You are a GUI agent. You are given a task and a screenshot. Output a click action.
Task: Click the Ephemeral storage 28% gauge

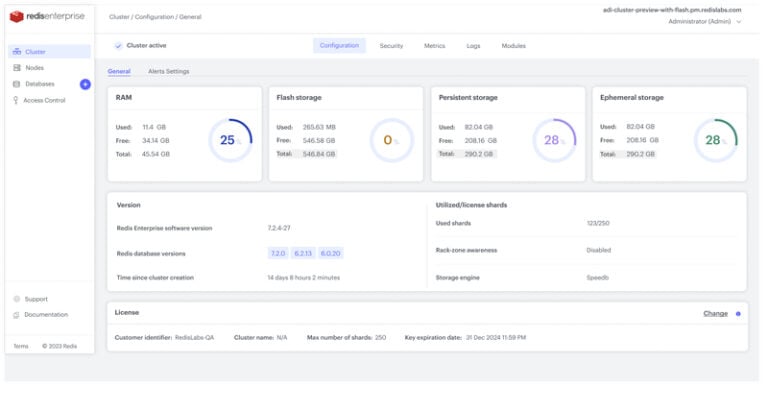714,140
